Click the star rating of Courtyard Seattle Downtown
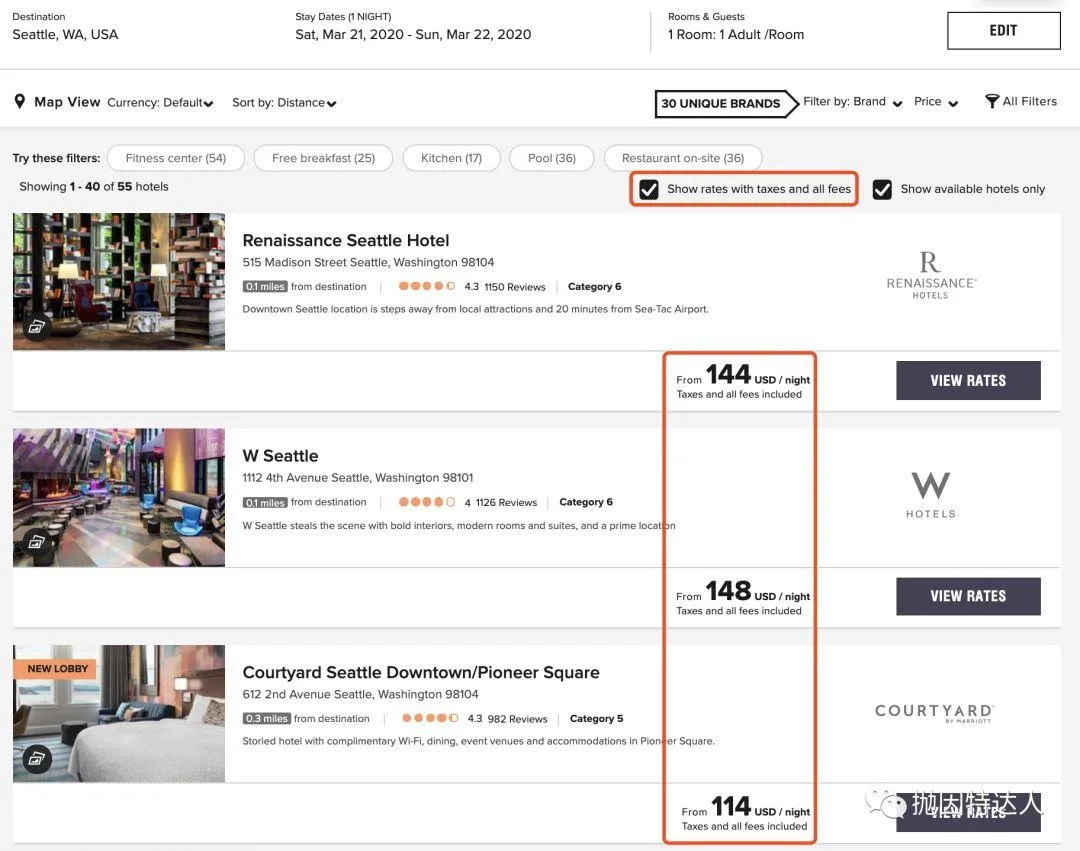Image resolution: width=1080 pixels, height=851 pixels. [x=430, y=718]
